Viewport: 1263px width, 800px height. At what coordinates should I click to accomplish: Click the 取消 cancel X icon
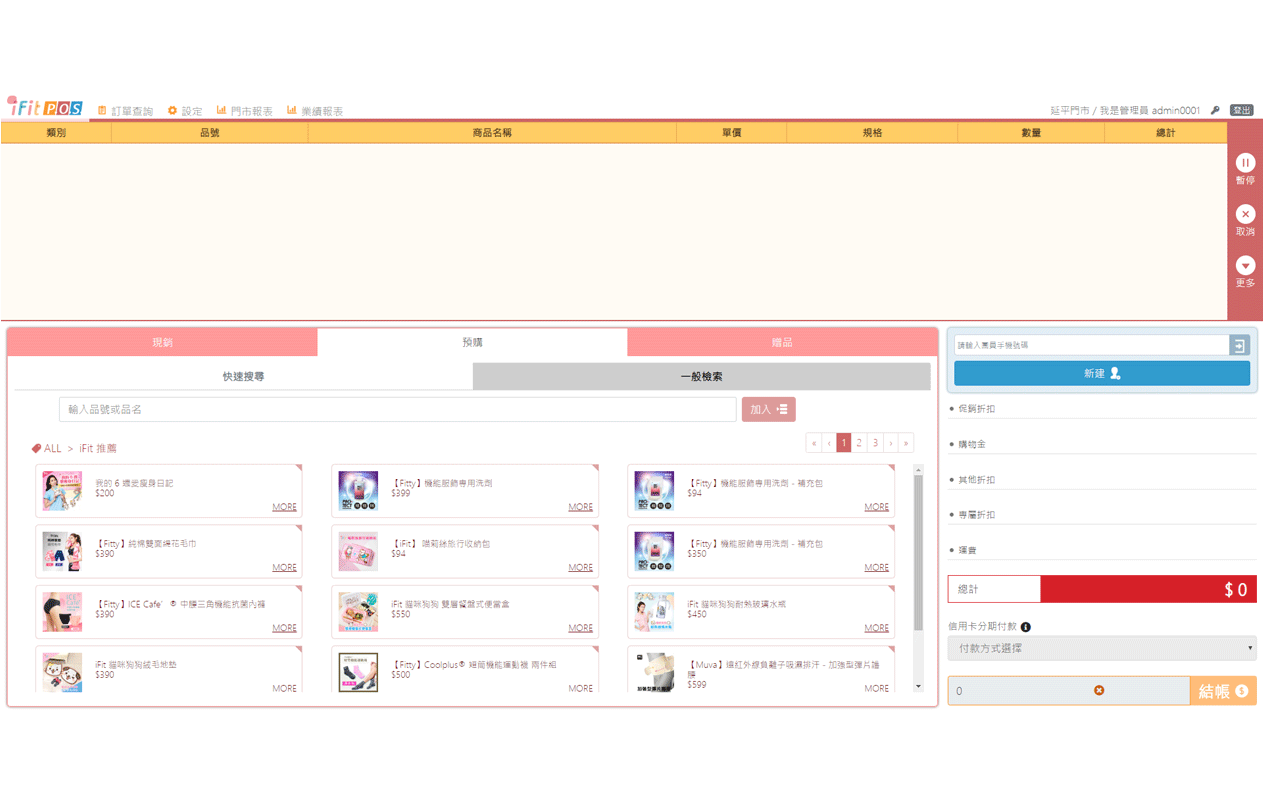coord(1245,214)
